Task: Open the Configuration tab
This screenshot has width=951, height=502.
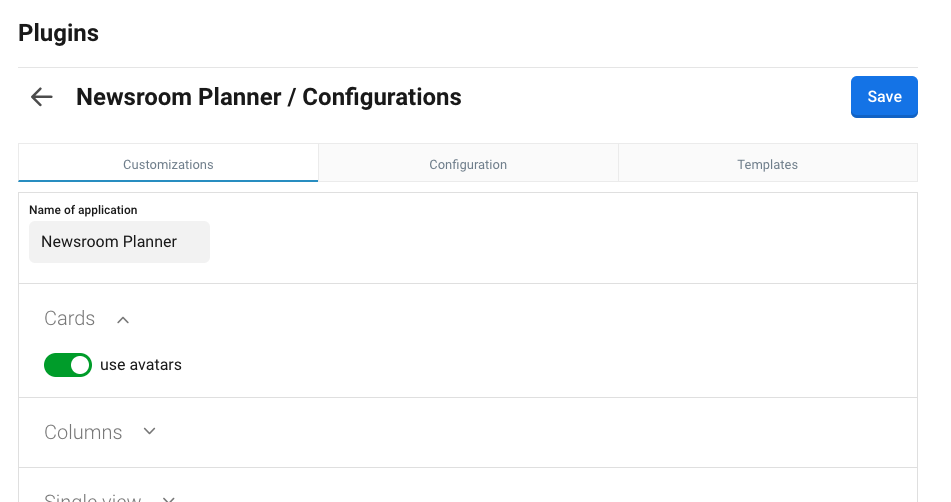Action: tap(468, 164)
